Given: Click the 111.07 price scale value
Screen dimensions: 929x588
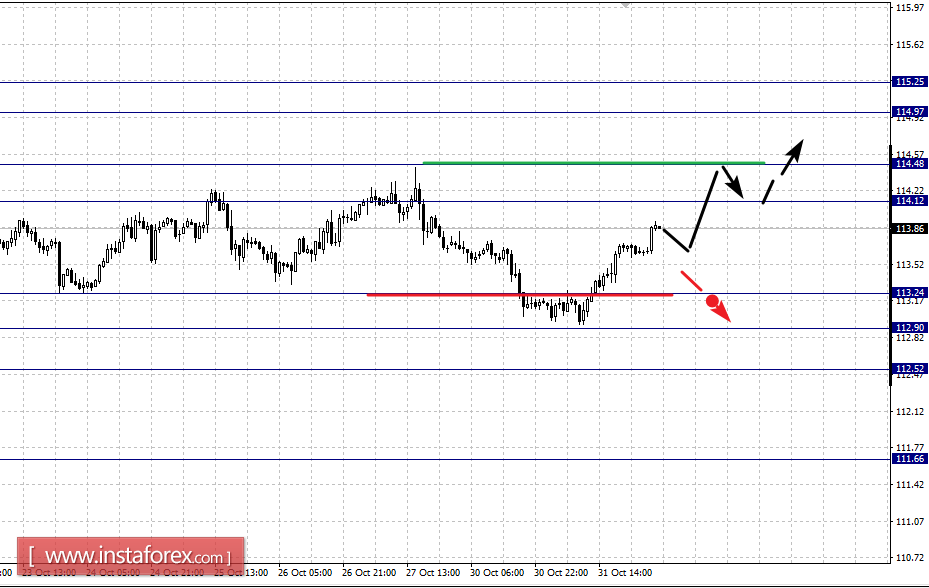Looking at the screenshot, I should pos(910,522).
